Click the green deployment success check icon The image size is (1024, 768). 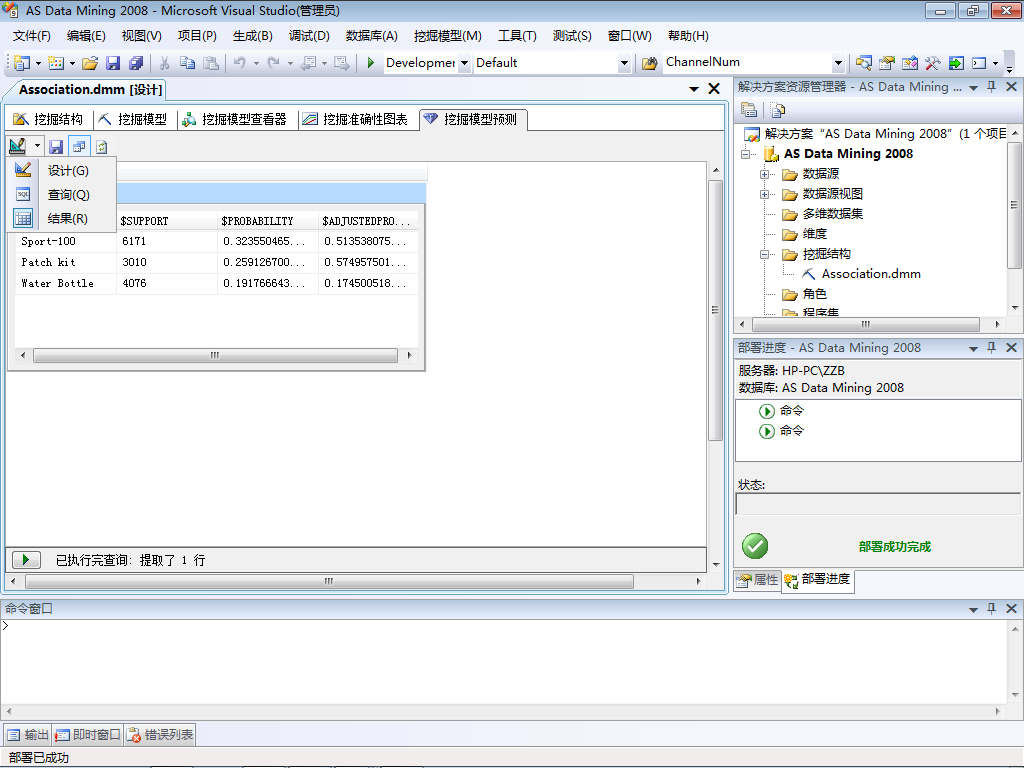click(x=755, y=546)
